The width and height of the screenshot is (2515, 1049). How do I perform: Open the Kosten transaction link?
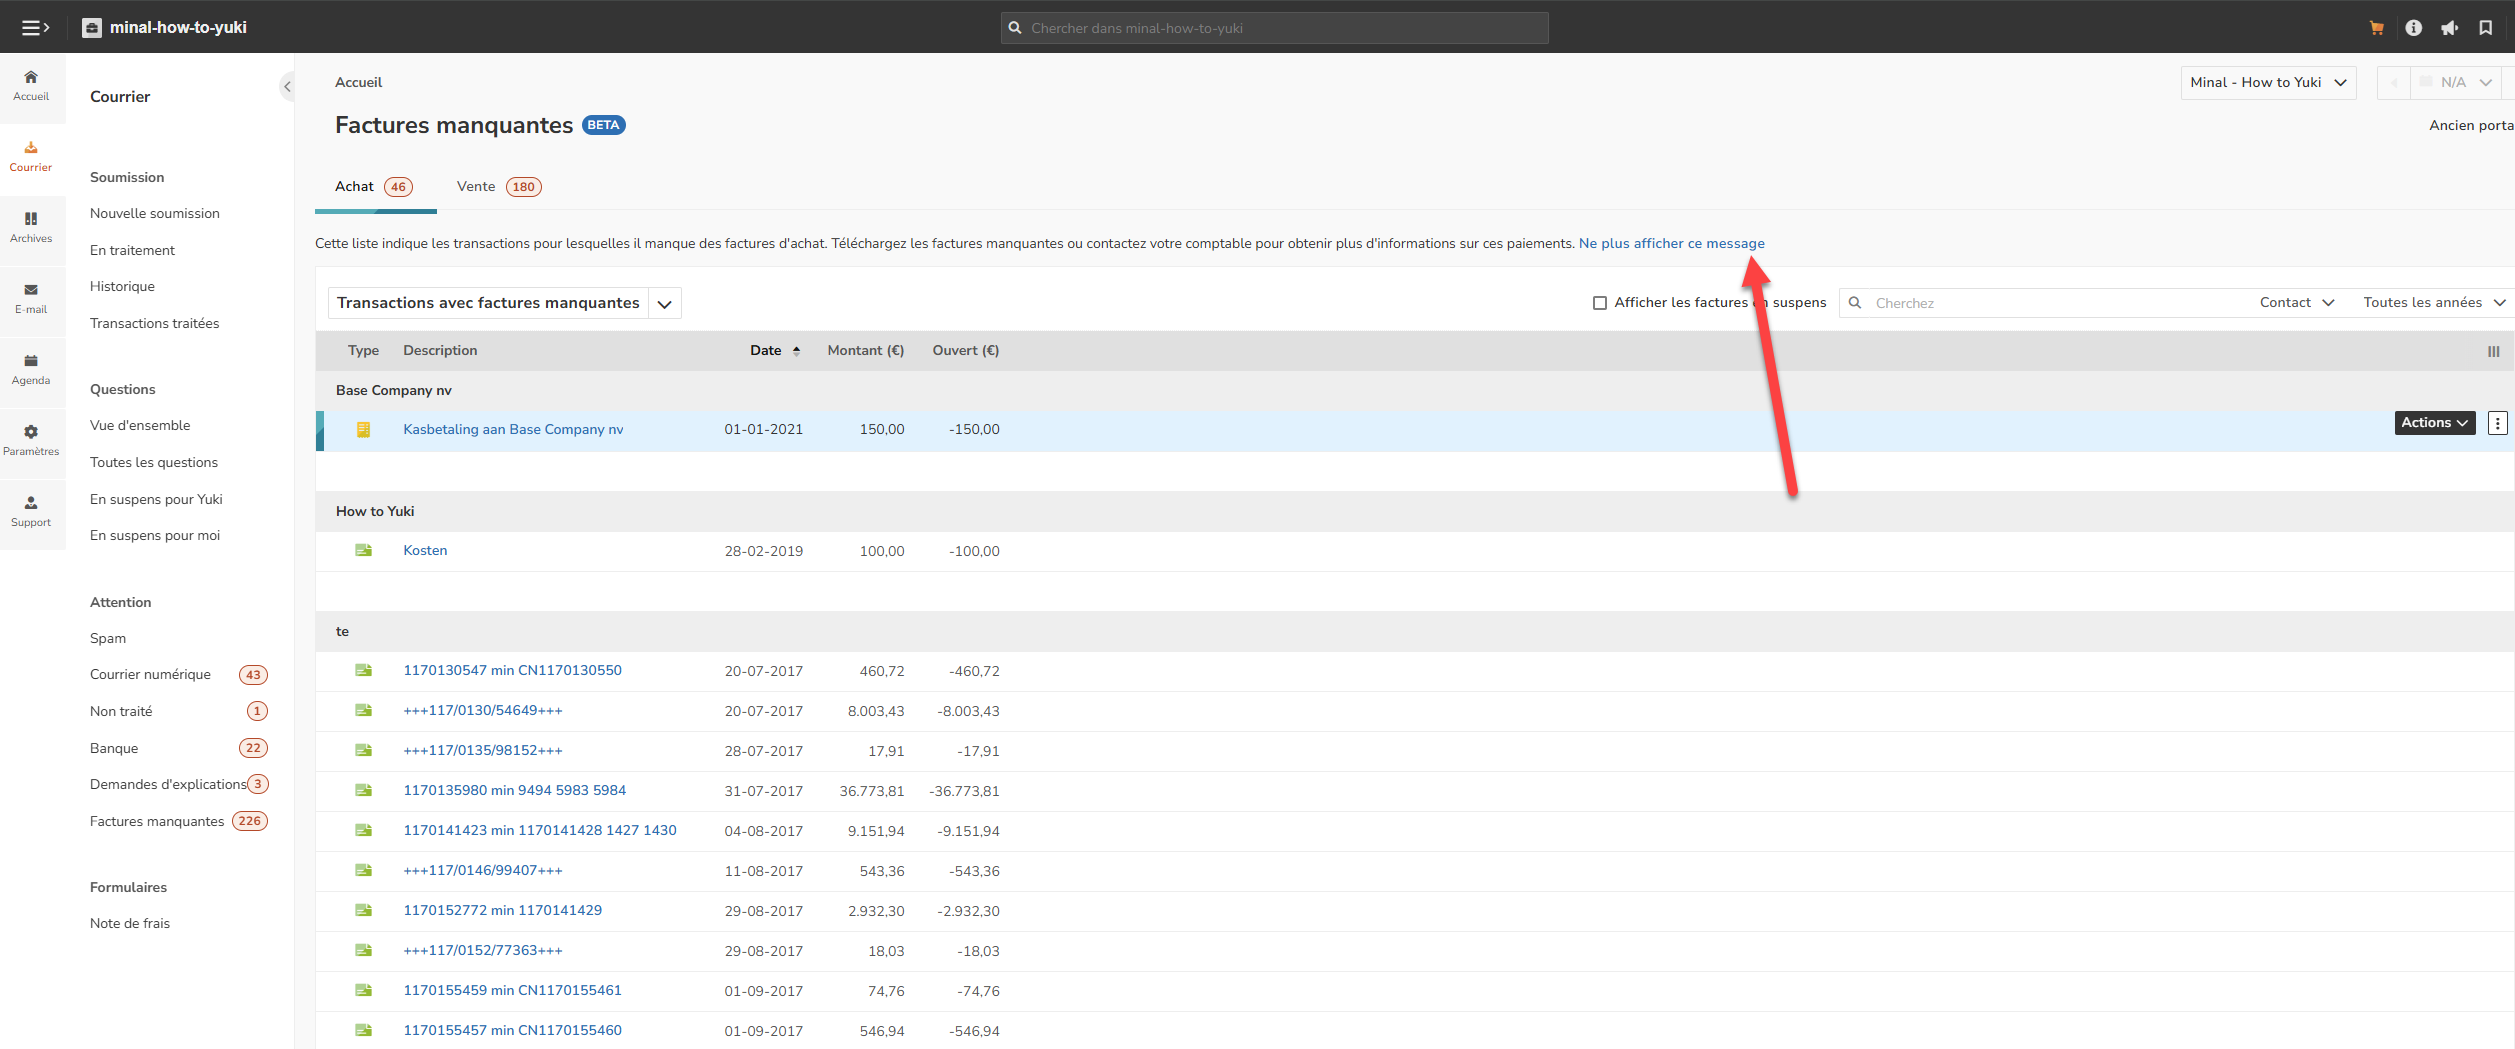tap(425, 551)
